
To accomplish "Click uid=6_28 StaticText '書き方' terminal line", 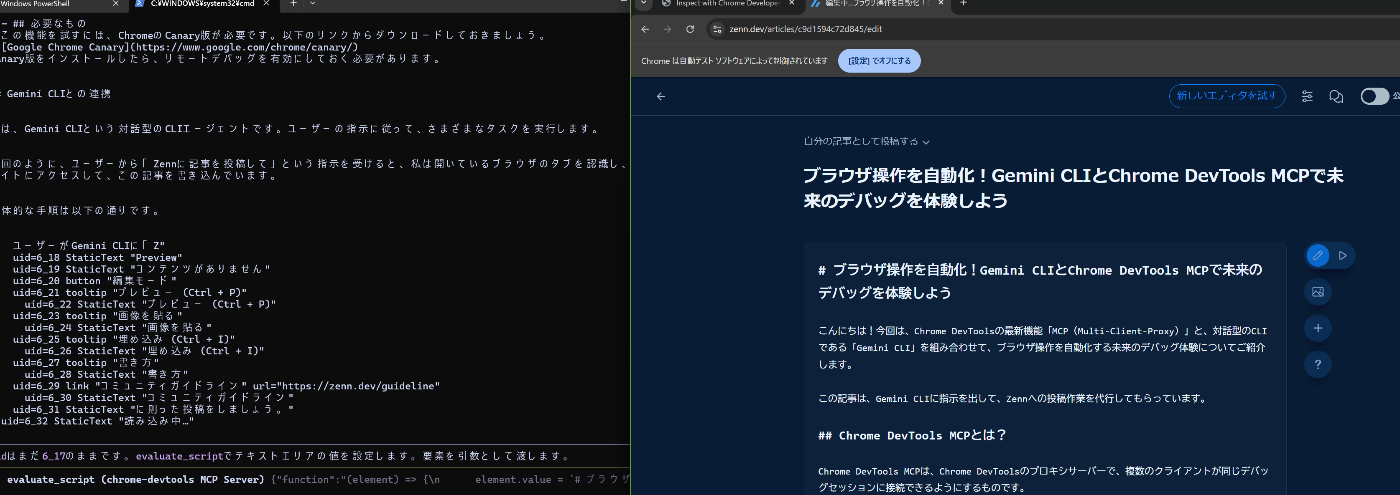I will coord(108,374).
